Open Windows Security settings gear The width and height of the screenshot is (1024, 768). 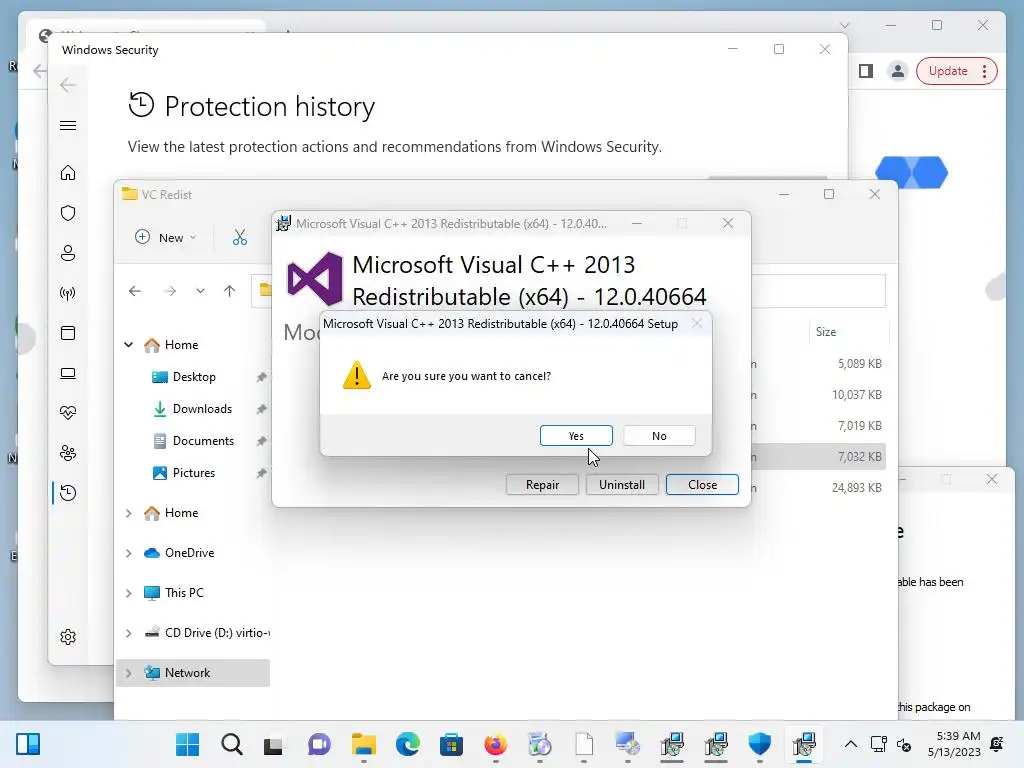tap(68, 637)
